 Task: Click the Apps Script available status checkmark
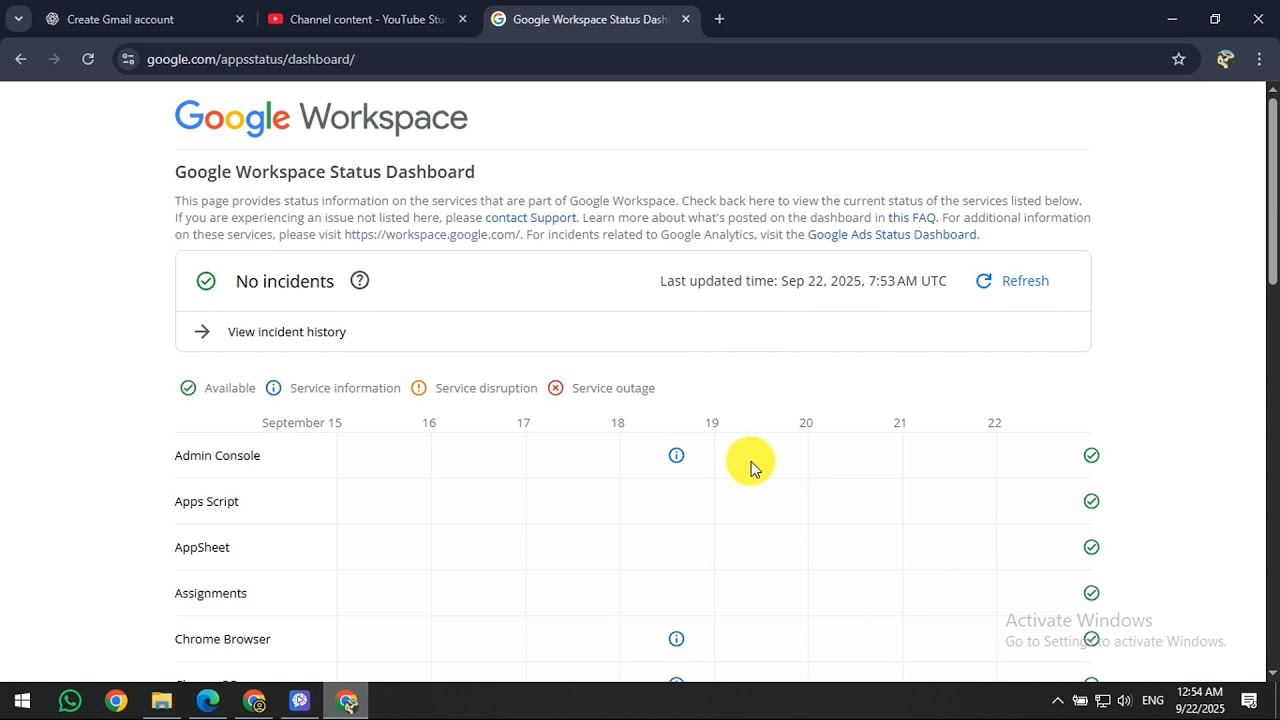(x=1091, y=501)
